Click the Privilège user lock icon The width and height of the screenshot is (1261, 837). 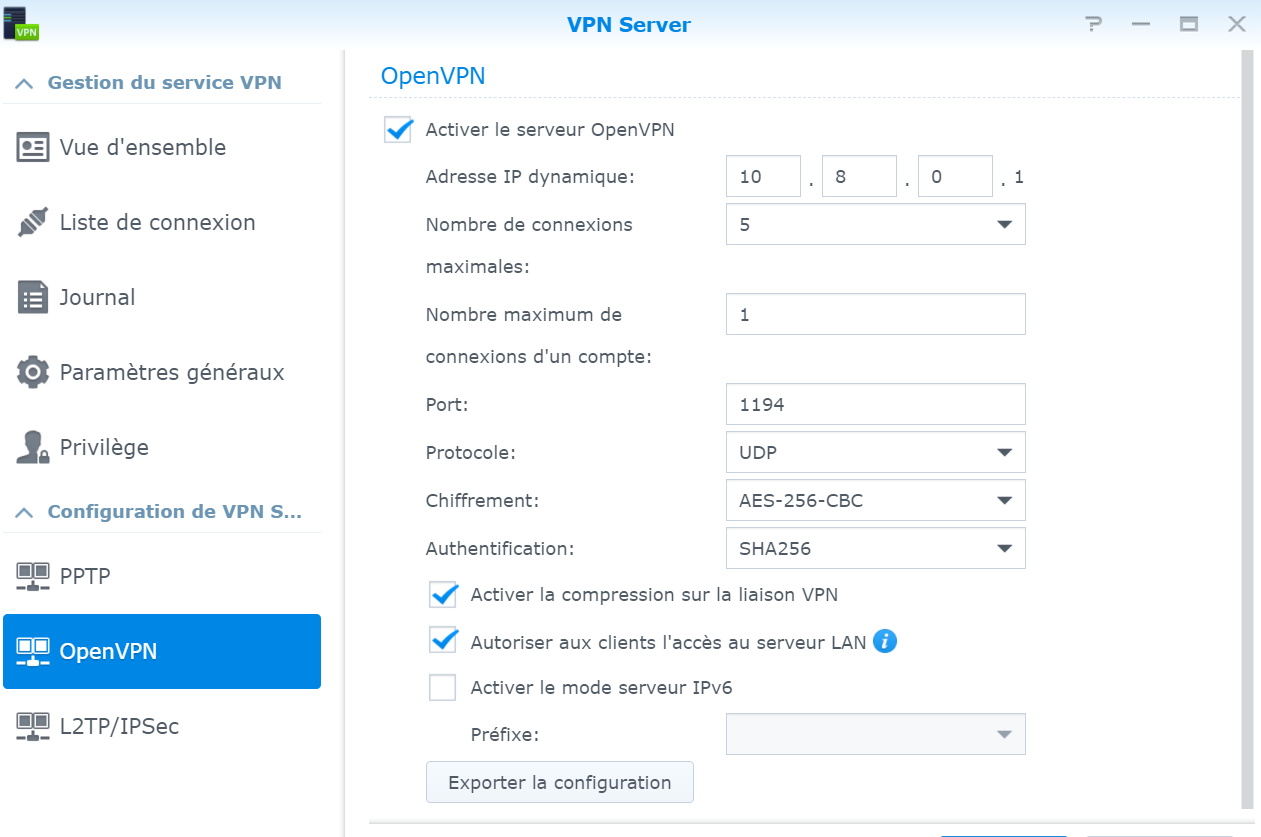click(33, 447)
